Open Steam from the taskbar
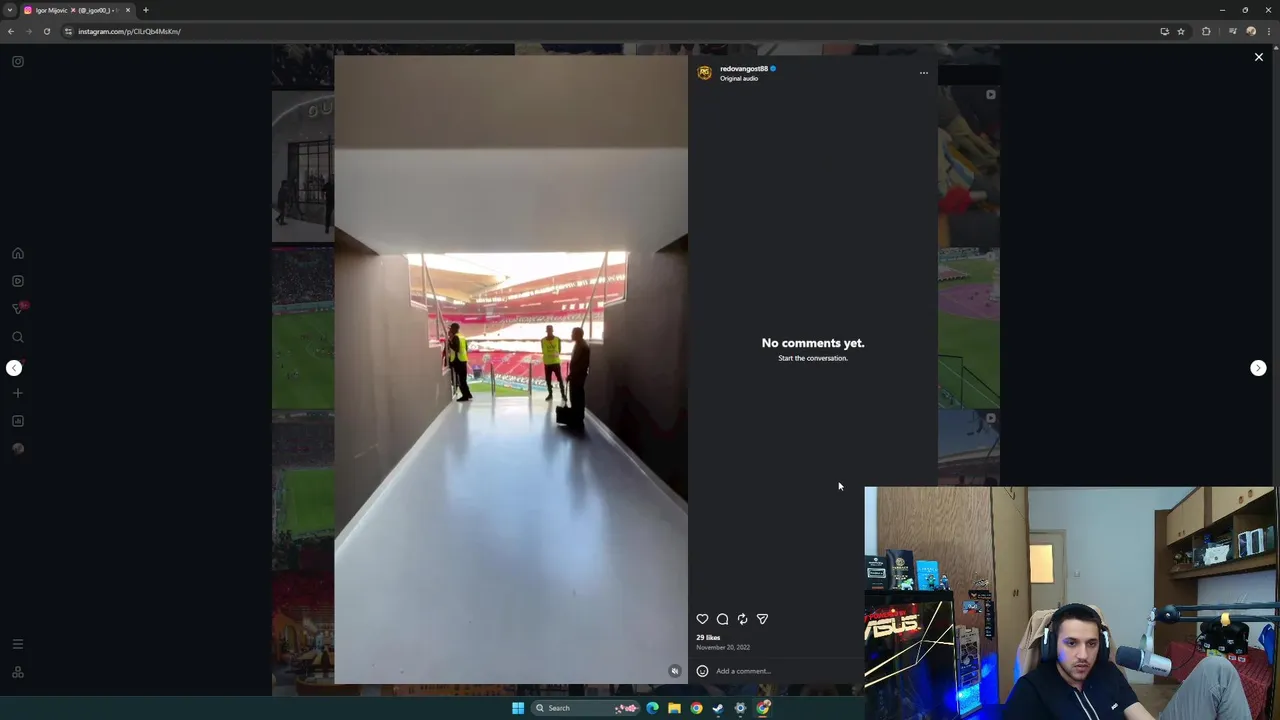The width and height of the screenshot is (1280, 720). pos(718,708)
